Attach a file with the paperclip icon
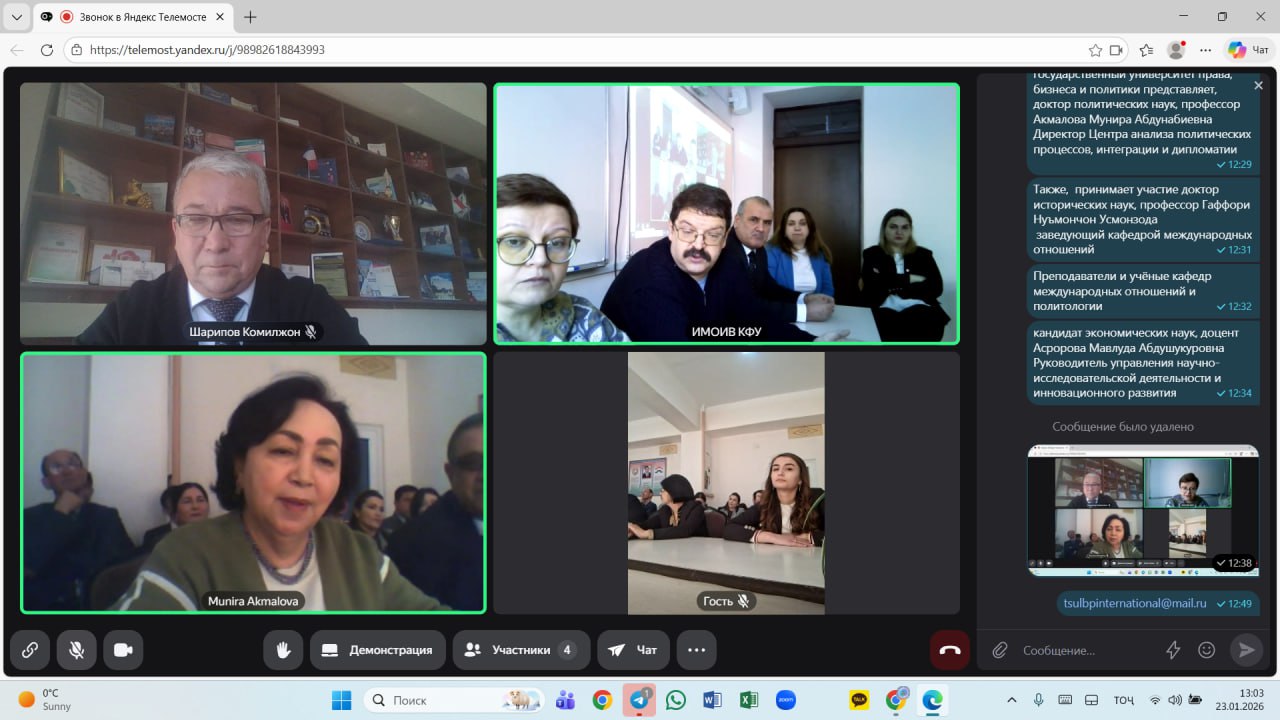This screenshot has width=1280, height=720. [x=999, y=650]
